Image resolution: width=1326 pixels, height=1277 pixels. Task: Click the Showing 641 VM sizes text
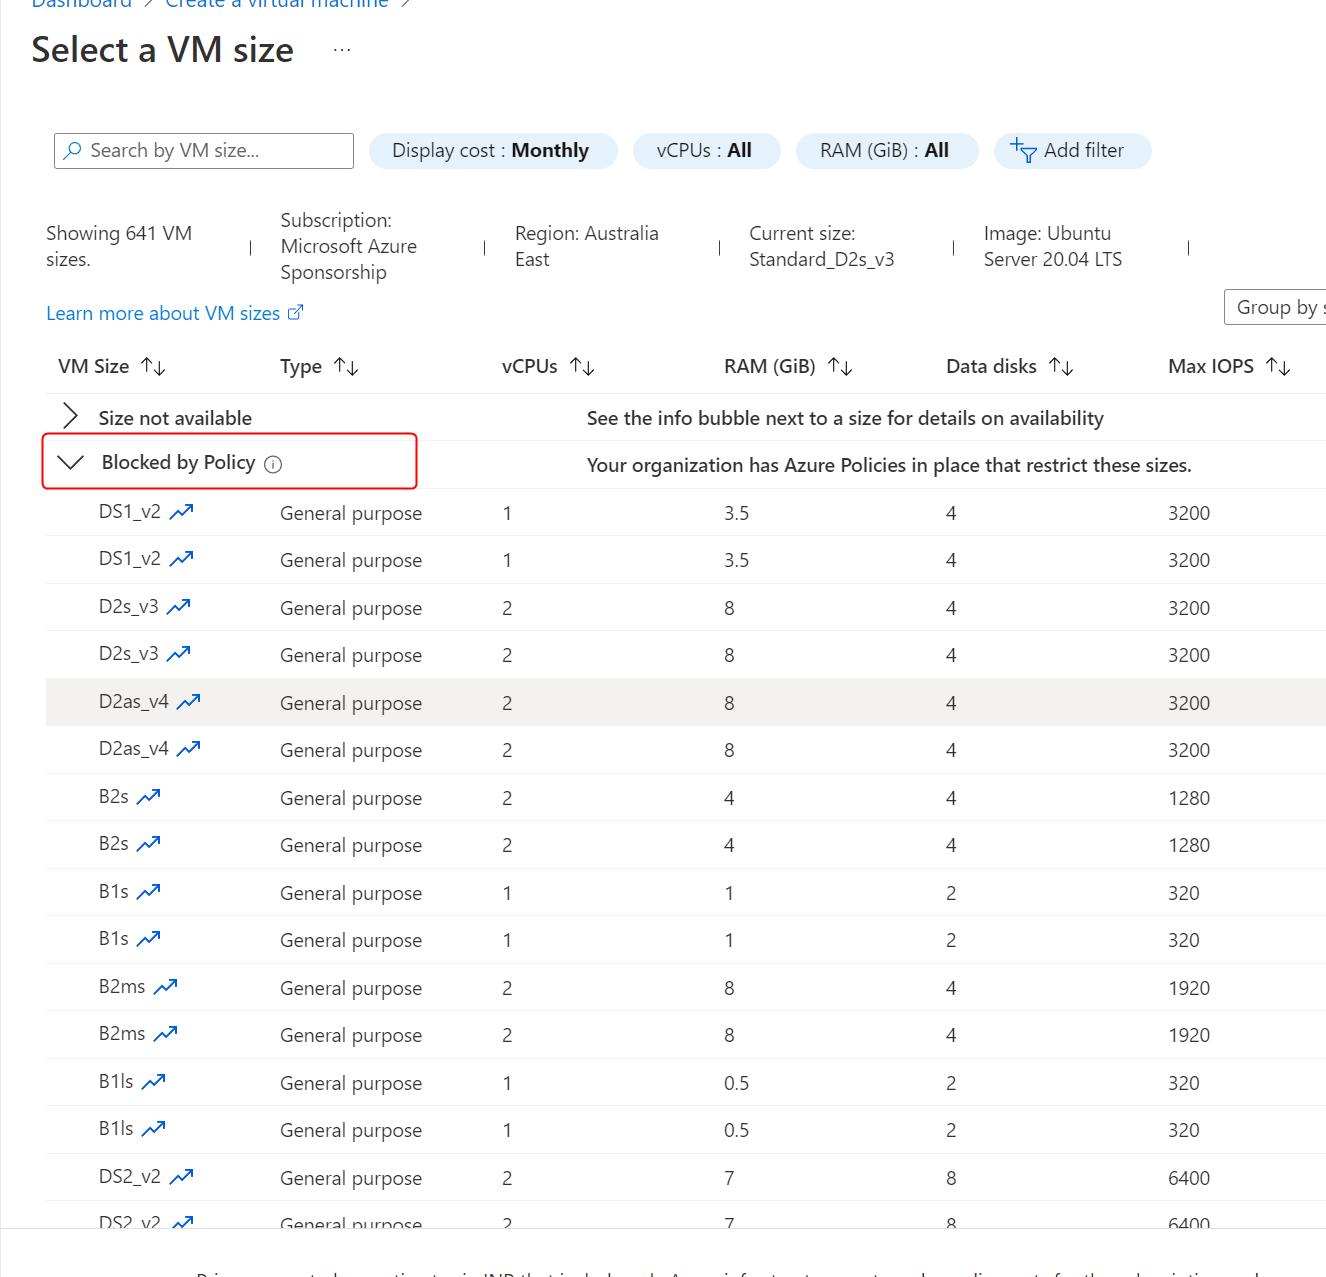[x=119, y=246]
